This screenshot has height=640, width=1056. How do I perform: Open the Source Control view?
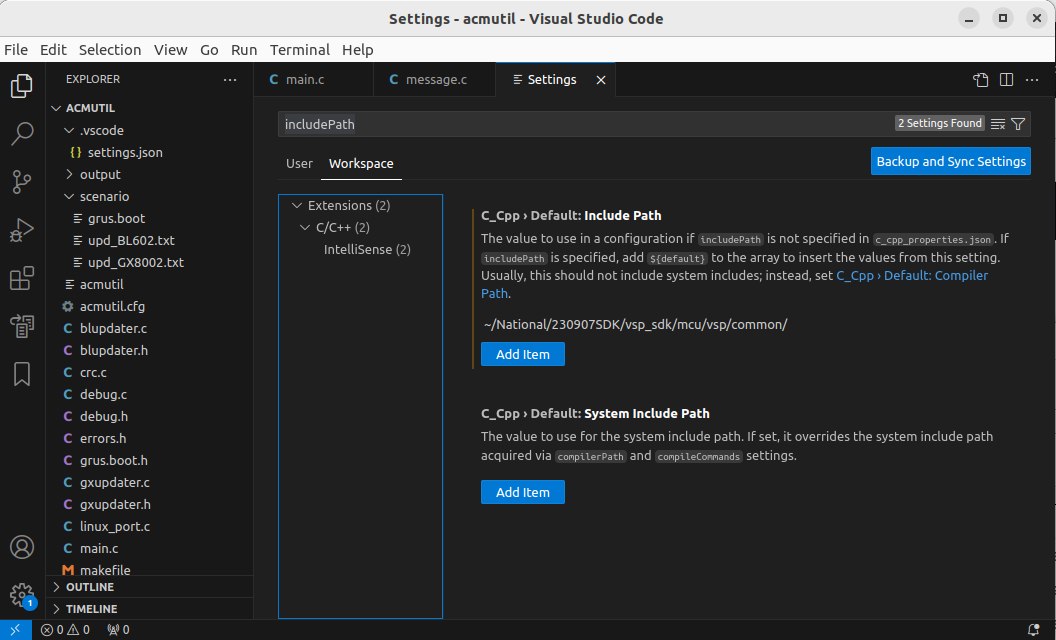[22, 182]
